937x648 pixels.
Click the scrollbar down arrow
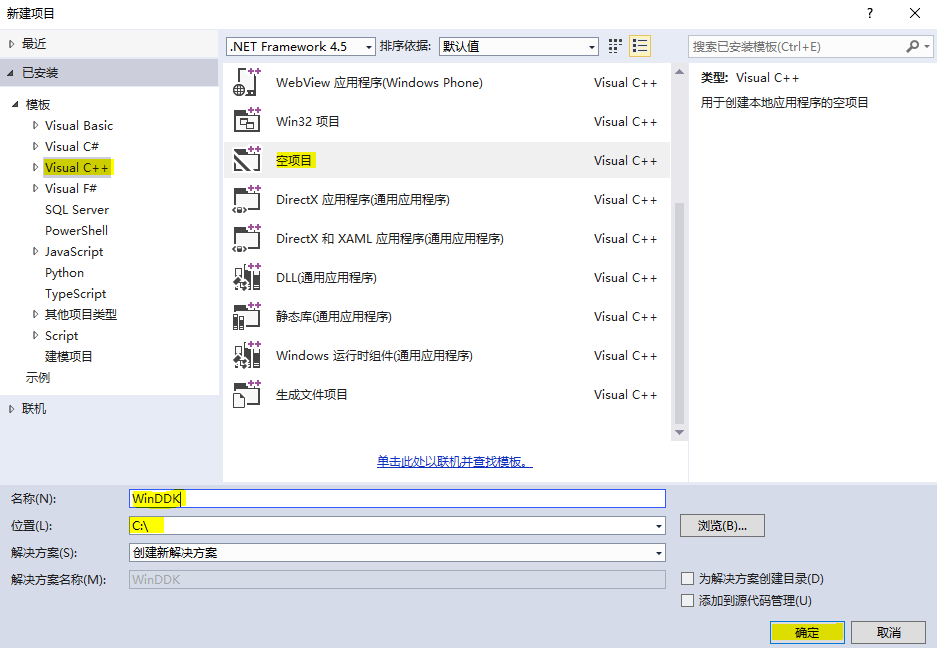pos(679,432)
